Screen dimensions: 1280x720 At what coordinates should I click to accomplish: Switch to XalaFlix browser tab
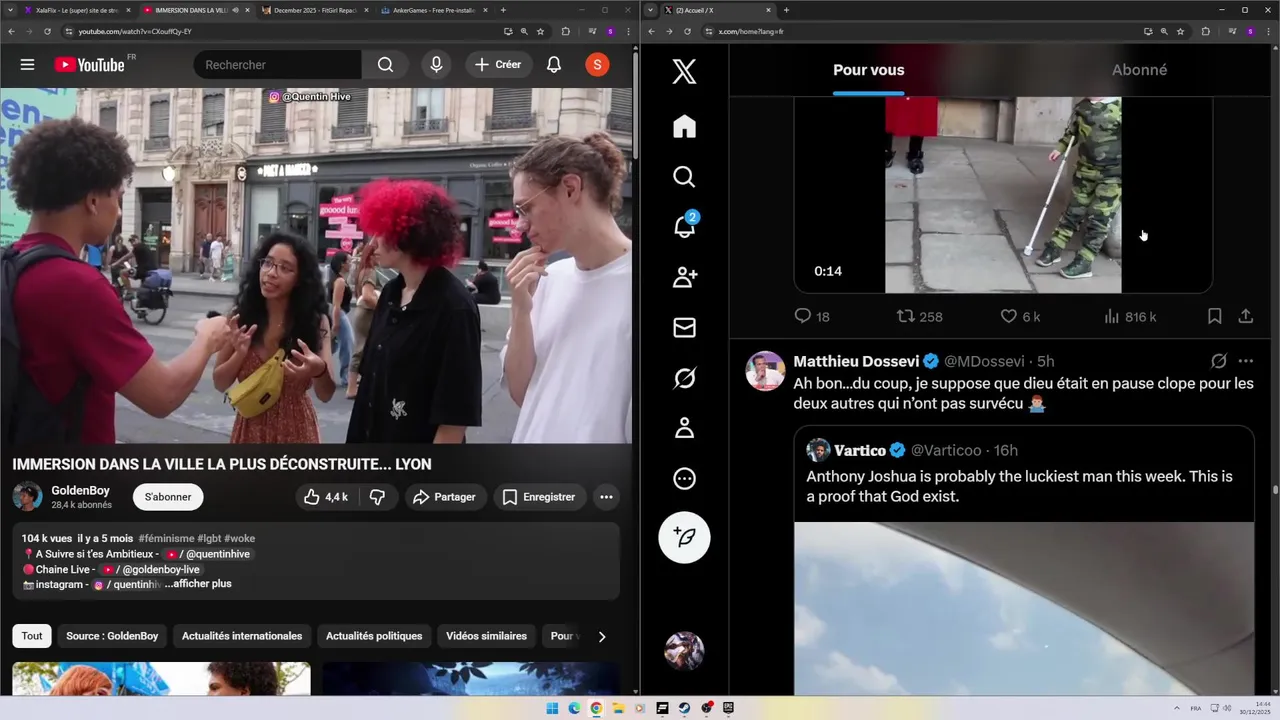pos(76,10)
